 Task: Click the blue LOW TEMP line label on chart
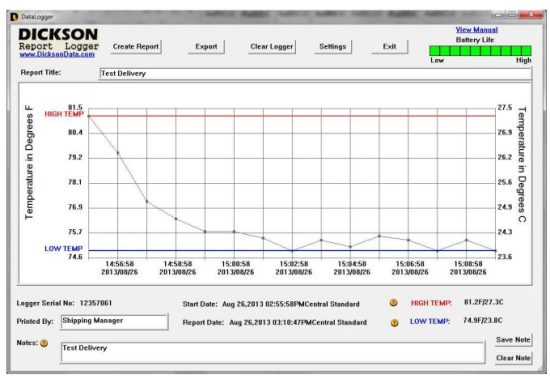pyautogui.click(x=63, y=249)
